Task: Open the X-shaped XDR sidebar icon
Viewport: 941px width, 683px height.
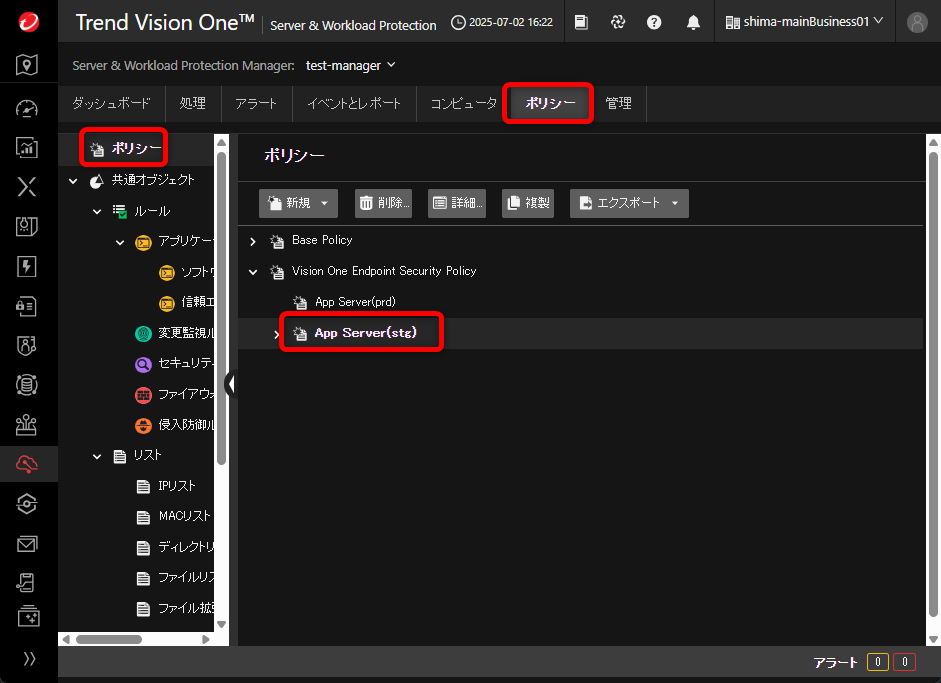Action: 27,187
